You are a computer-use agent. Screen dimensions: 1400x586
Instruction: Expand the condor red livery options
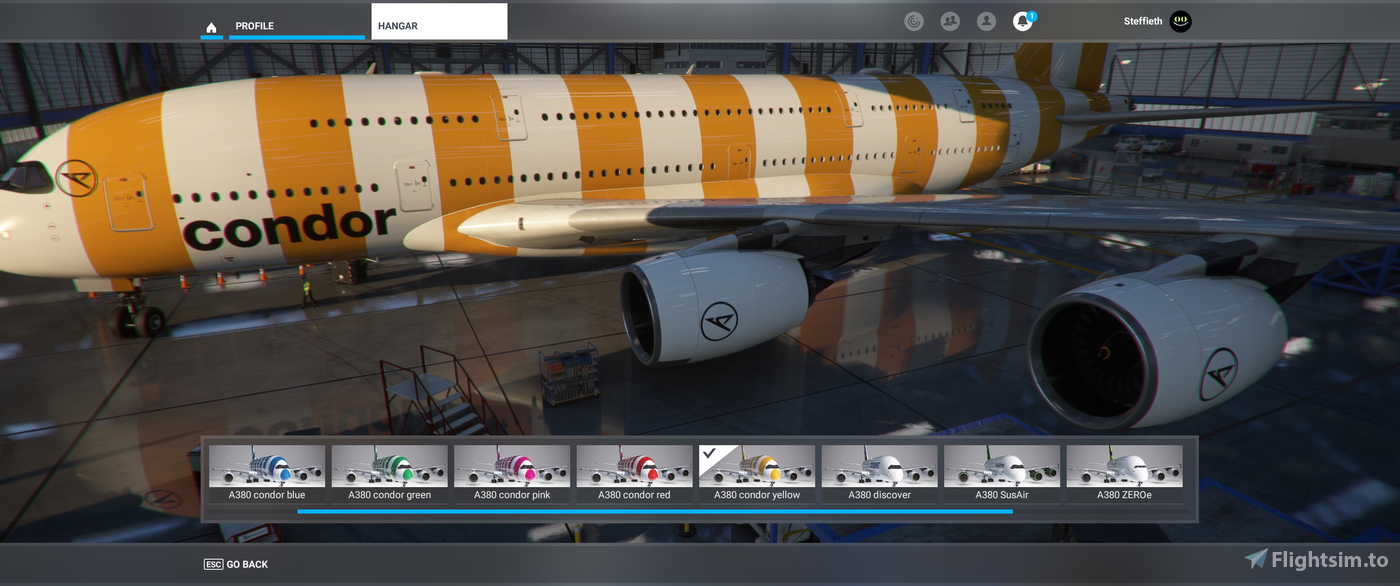(633, 466)
